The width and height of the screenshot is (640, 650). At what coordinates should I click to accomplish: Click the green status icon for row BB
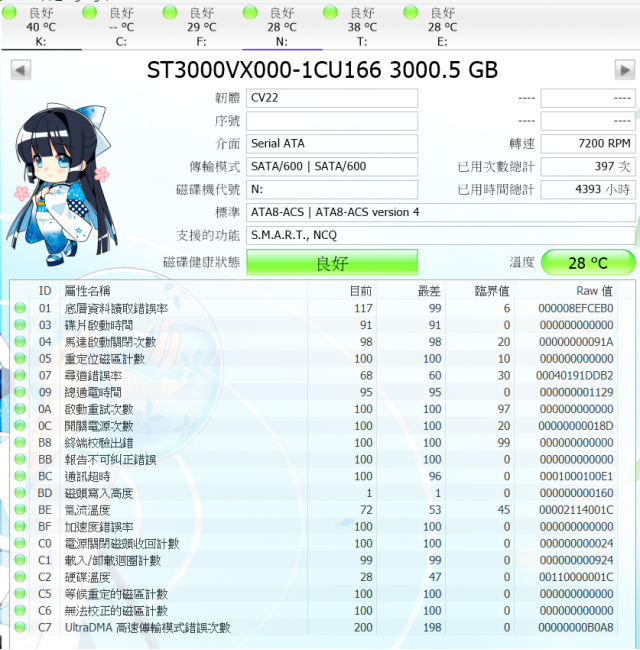(20, 459)
